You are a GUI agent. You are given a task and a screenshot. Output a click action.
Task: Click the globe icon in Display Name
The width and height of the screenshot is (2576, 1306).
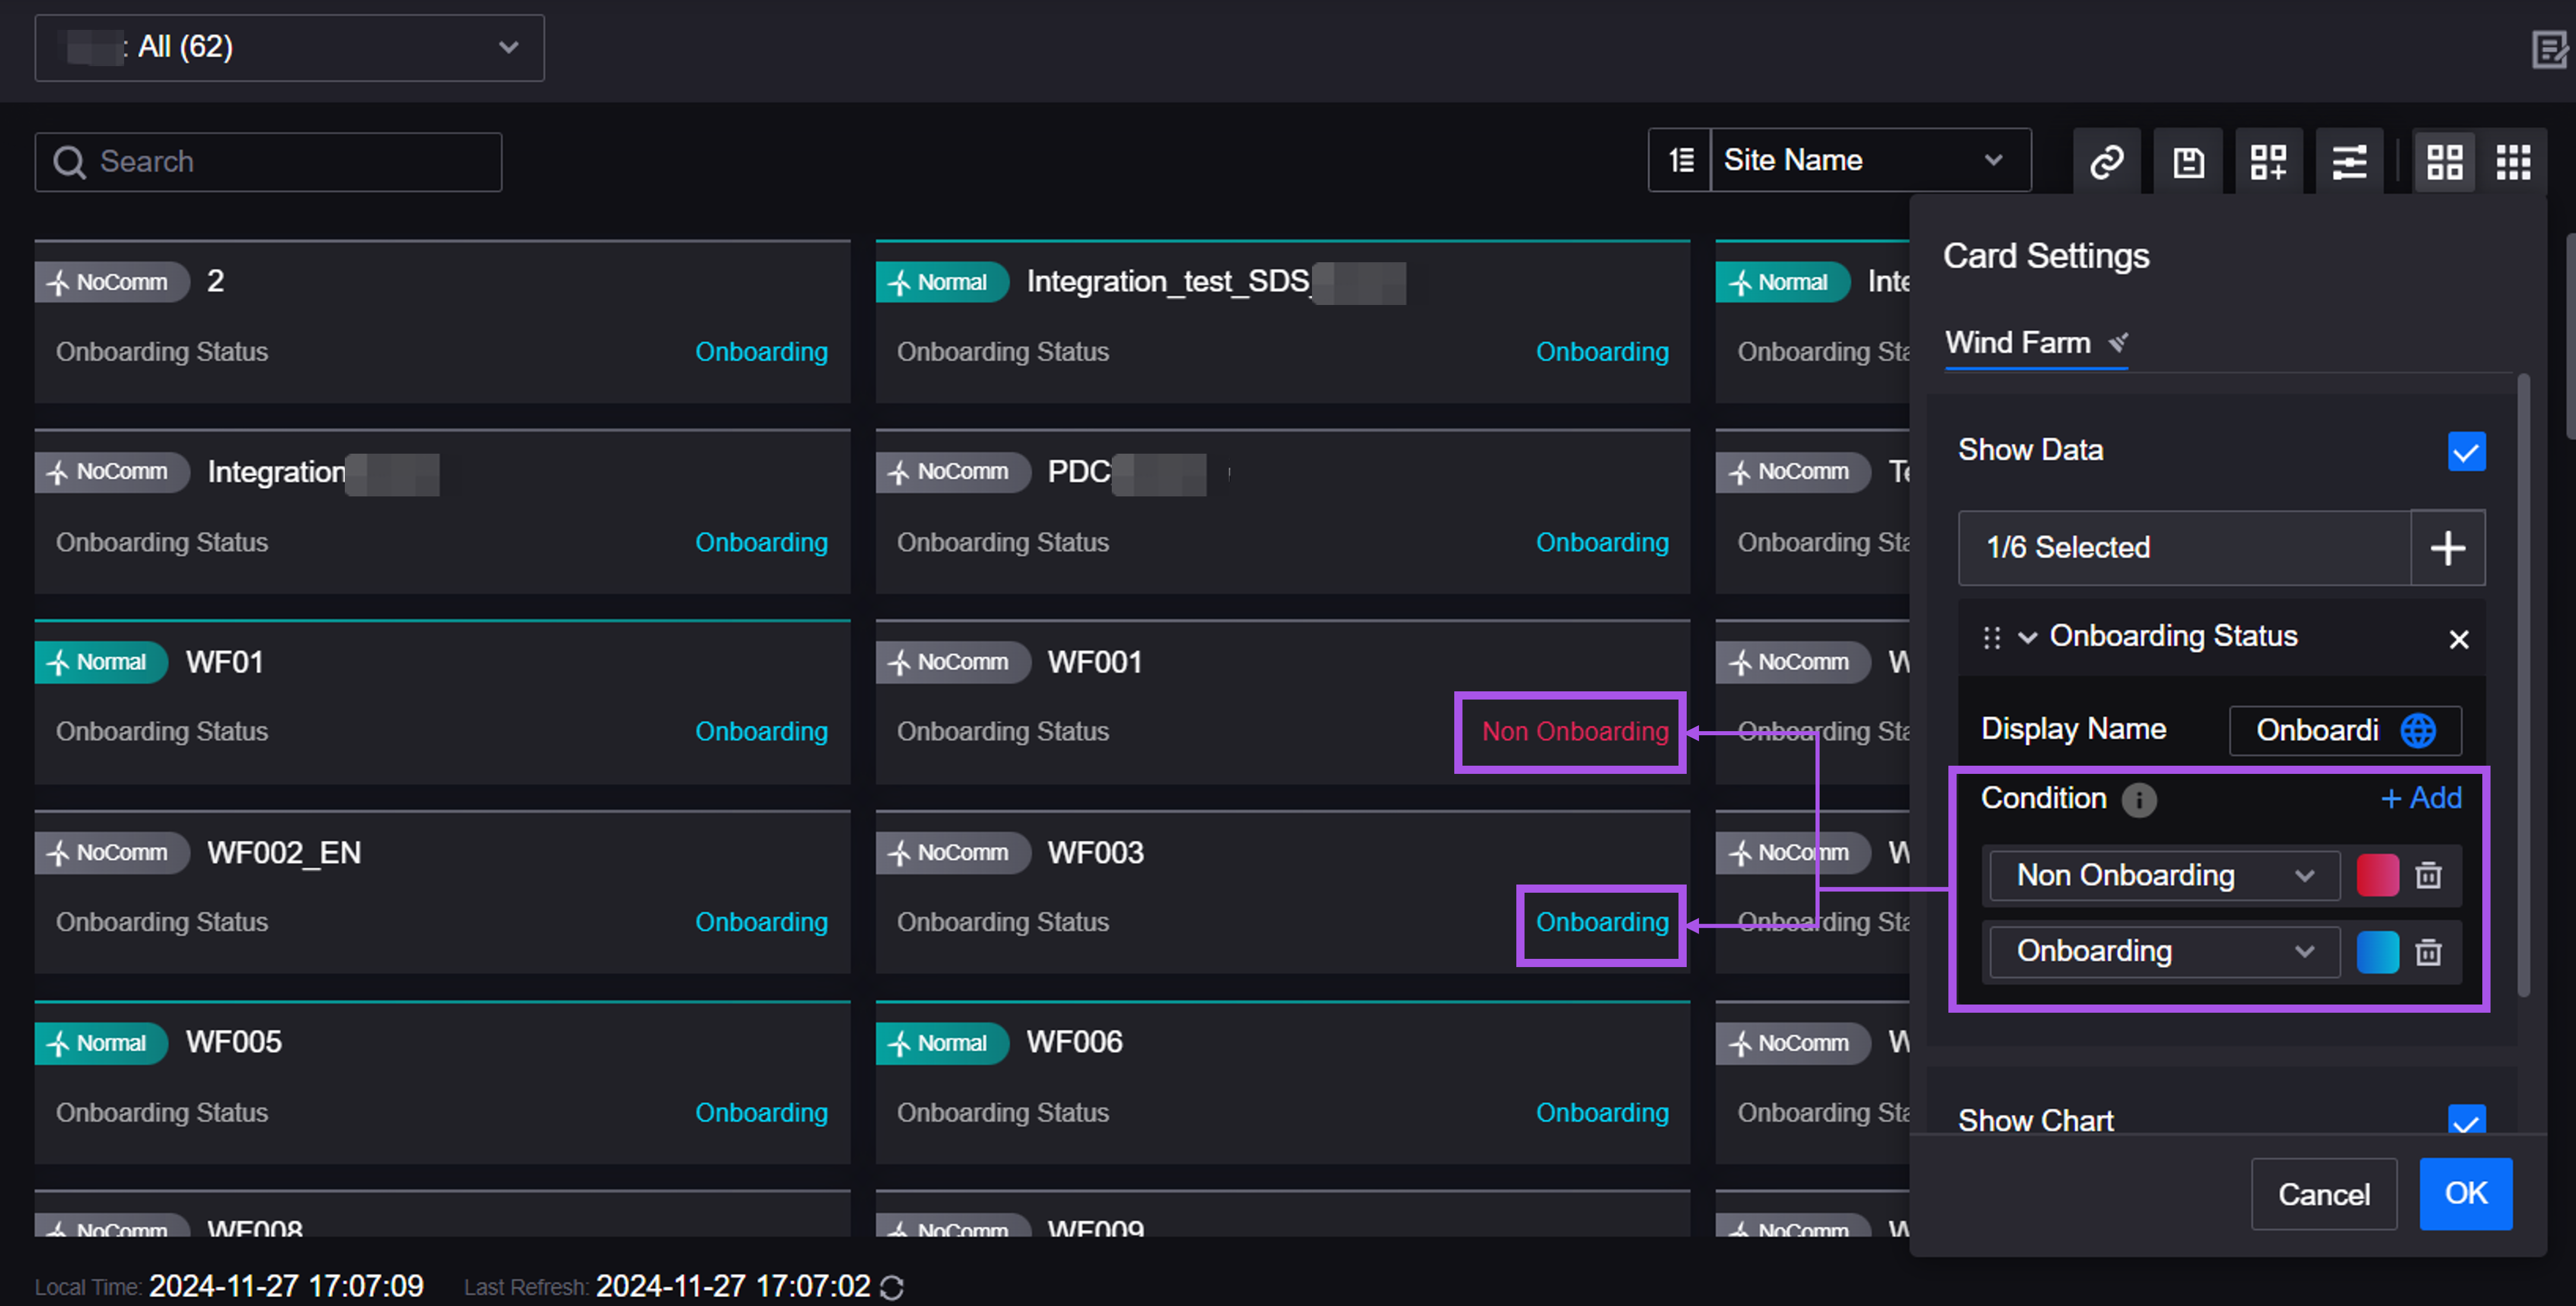(x=2418, y=730)
